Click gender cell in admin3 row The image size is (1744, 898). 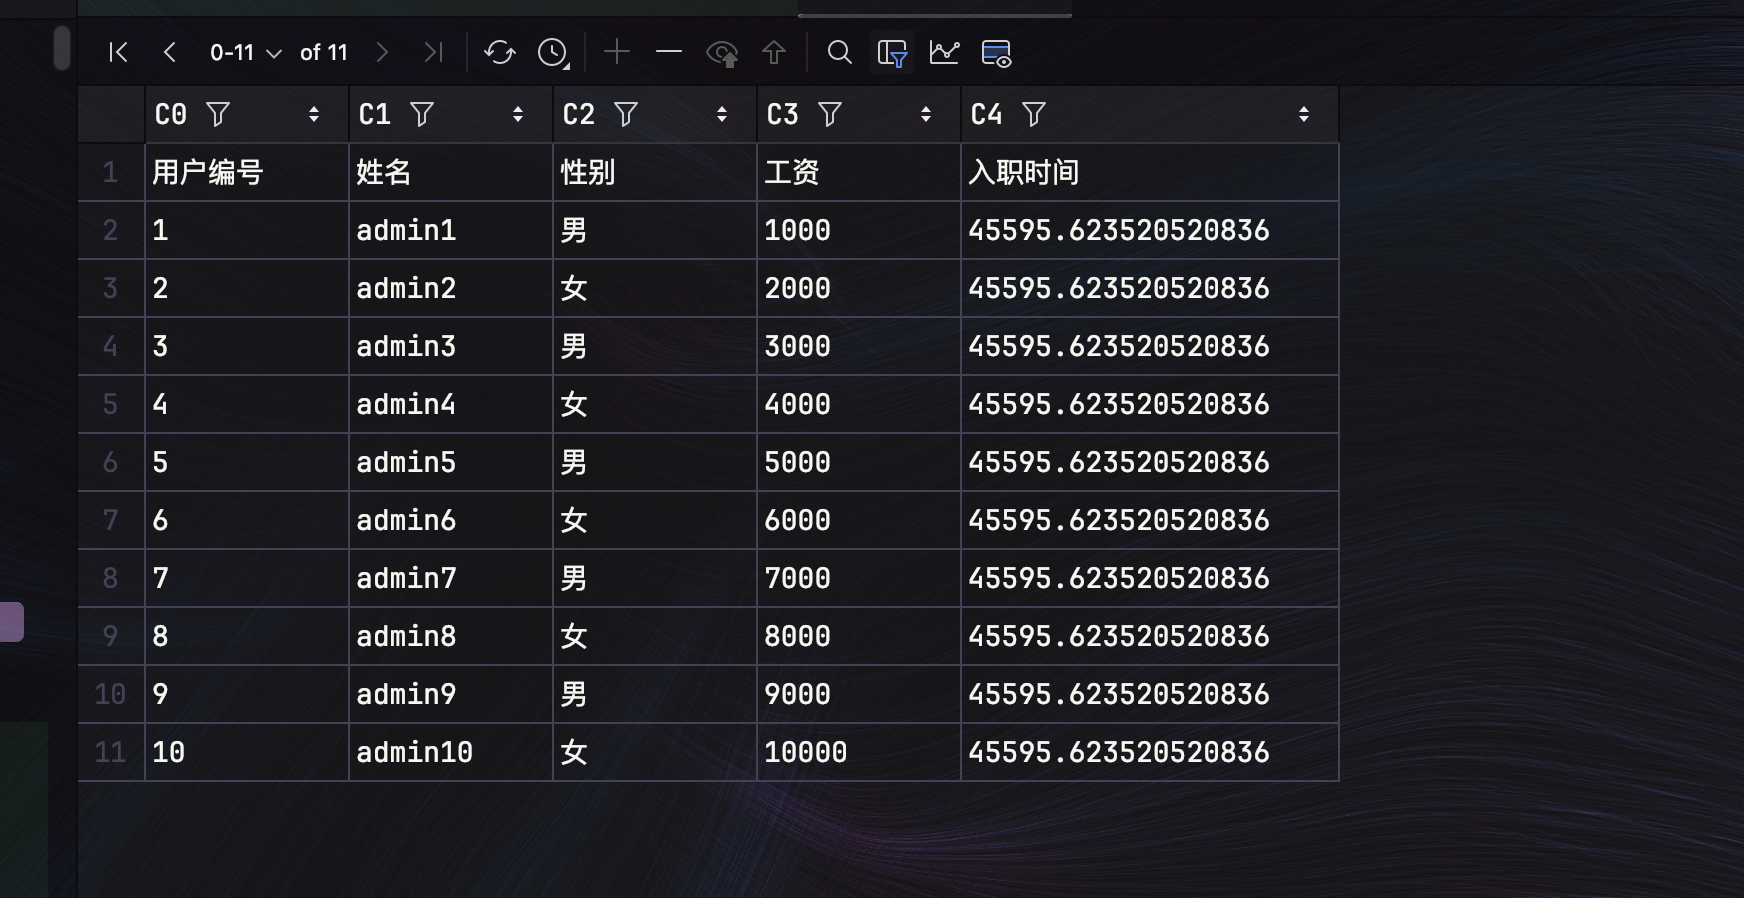click(x=655, y=346)
